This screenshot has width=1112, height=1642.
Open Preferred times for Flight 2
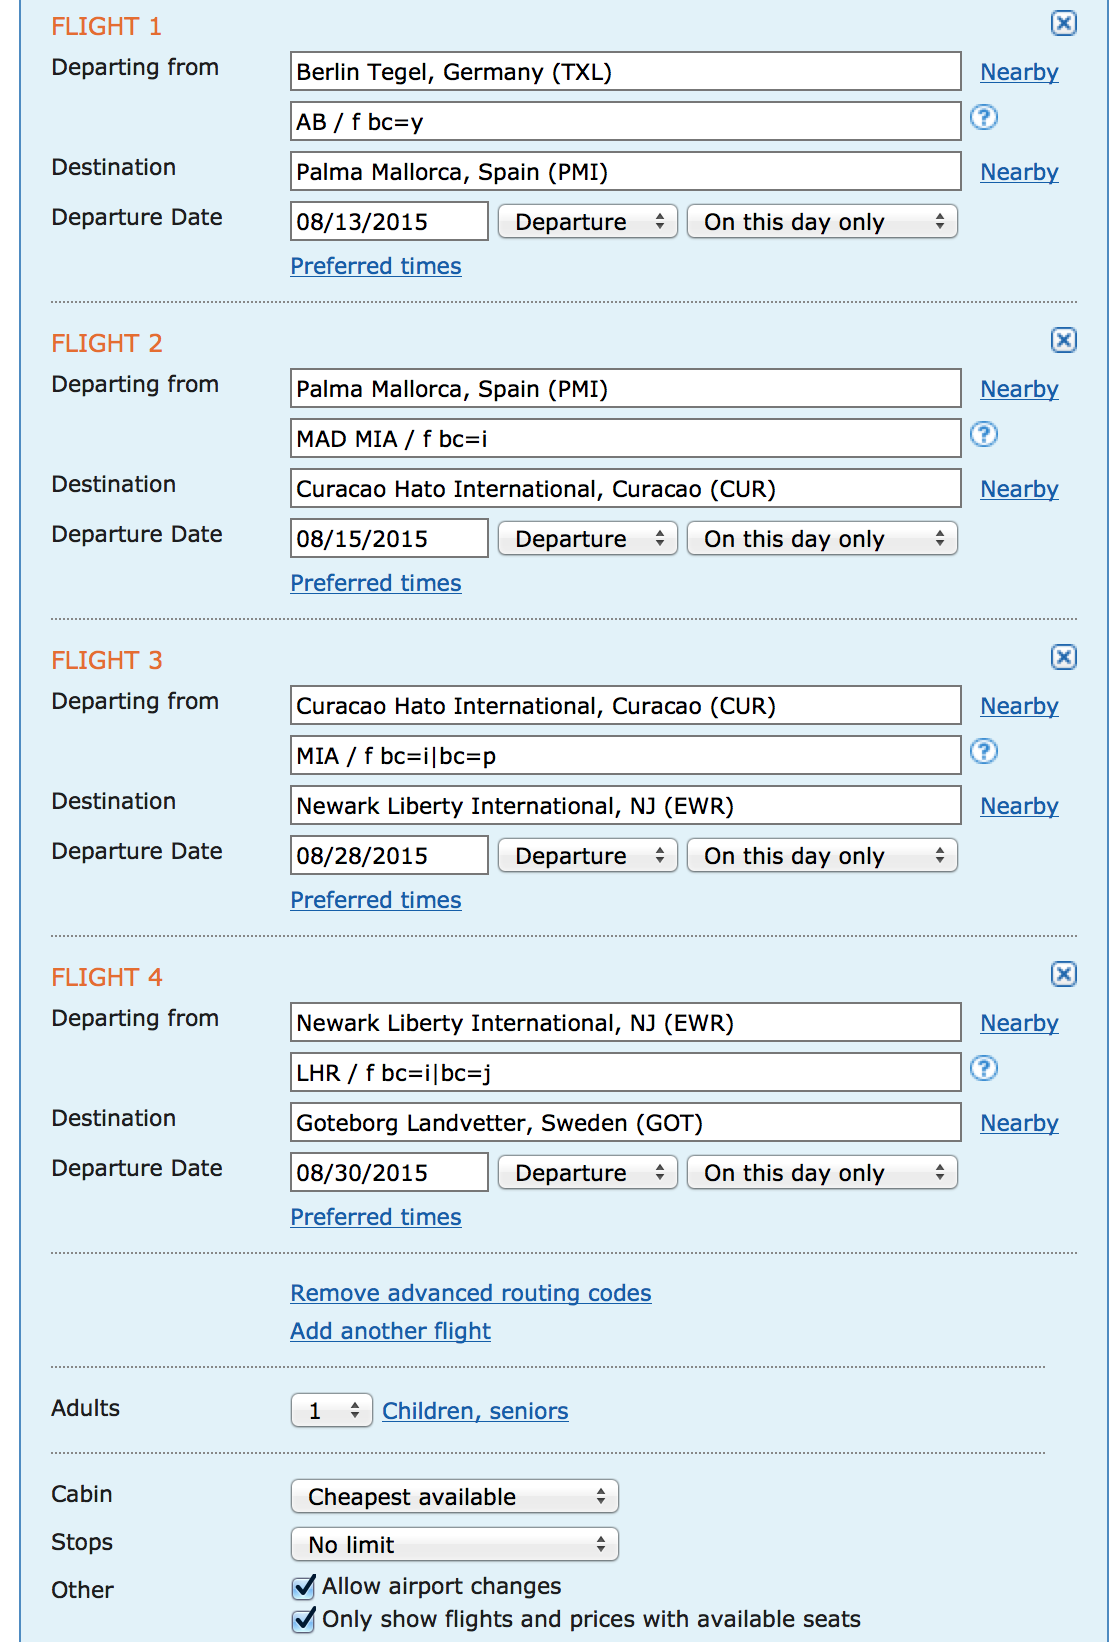[x=376, y=583]
